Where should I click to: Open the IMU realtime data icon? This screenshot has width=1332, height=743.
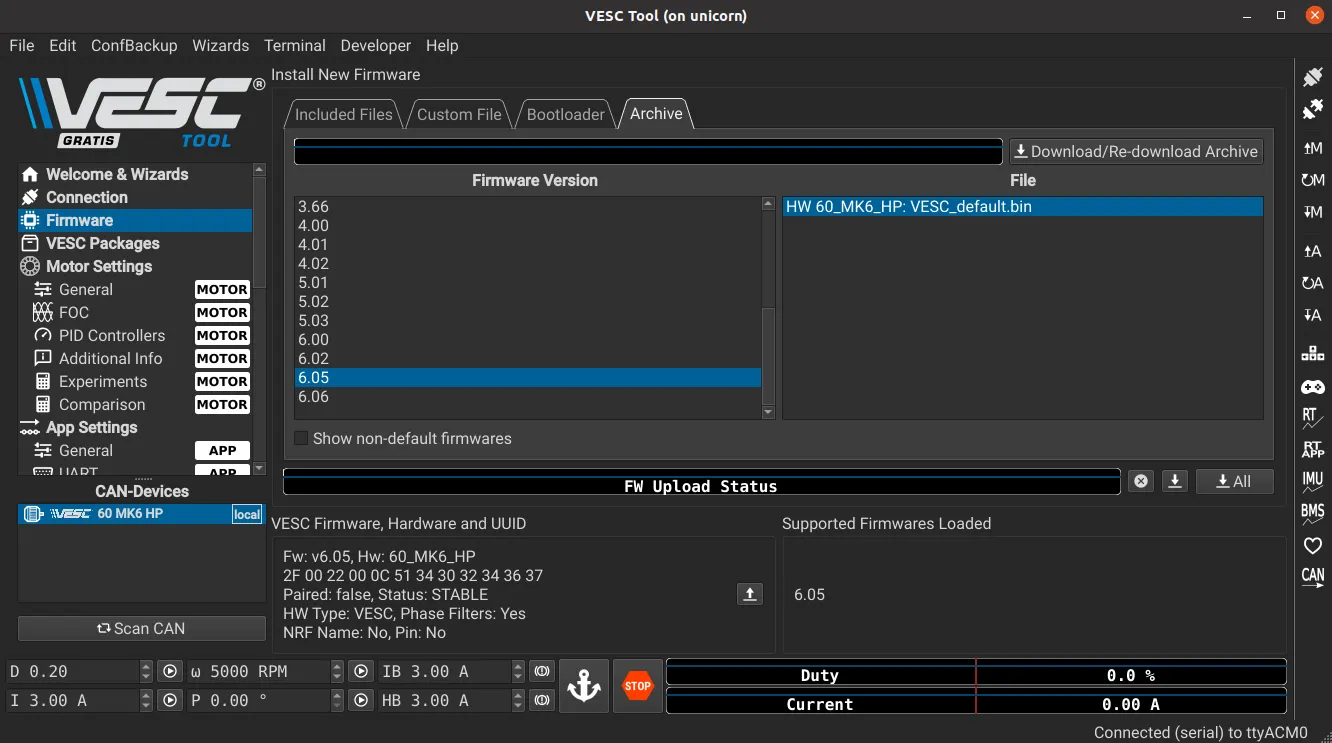(1312, 481)
